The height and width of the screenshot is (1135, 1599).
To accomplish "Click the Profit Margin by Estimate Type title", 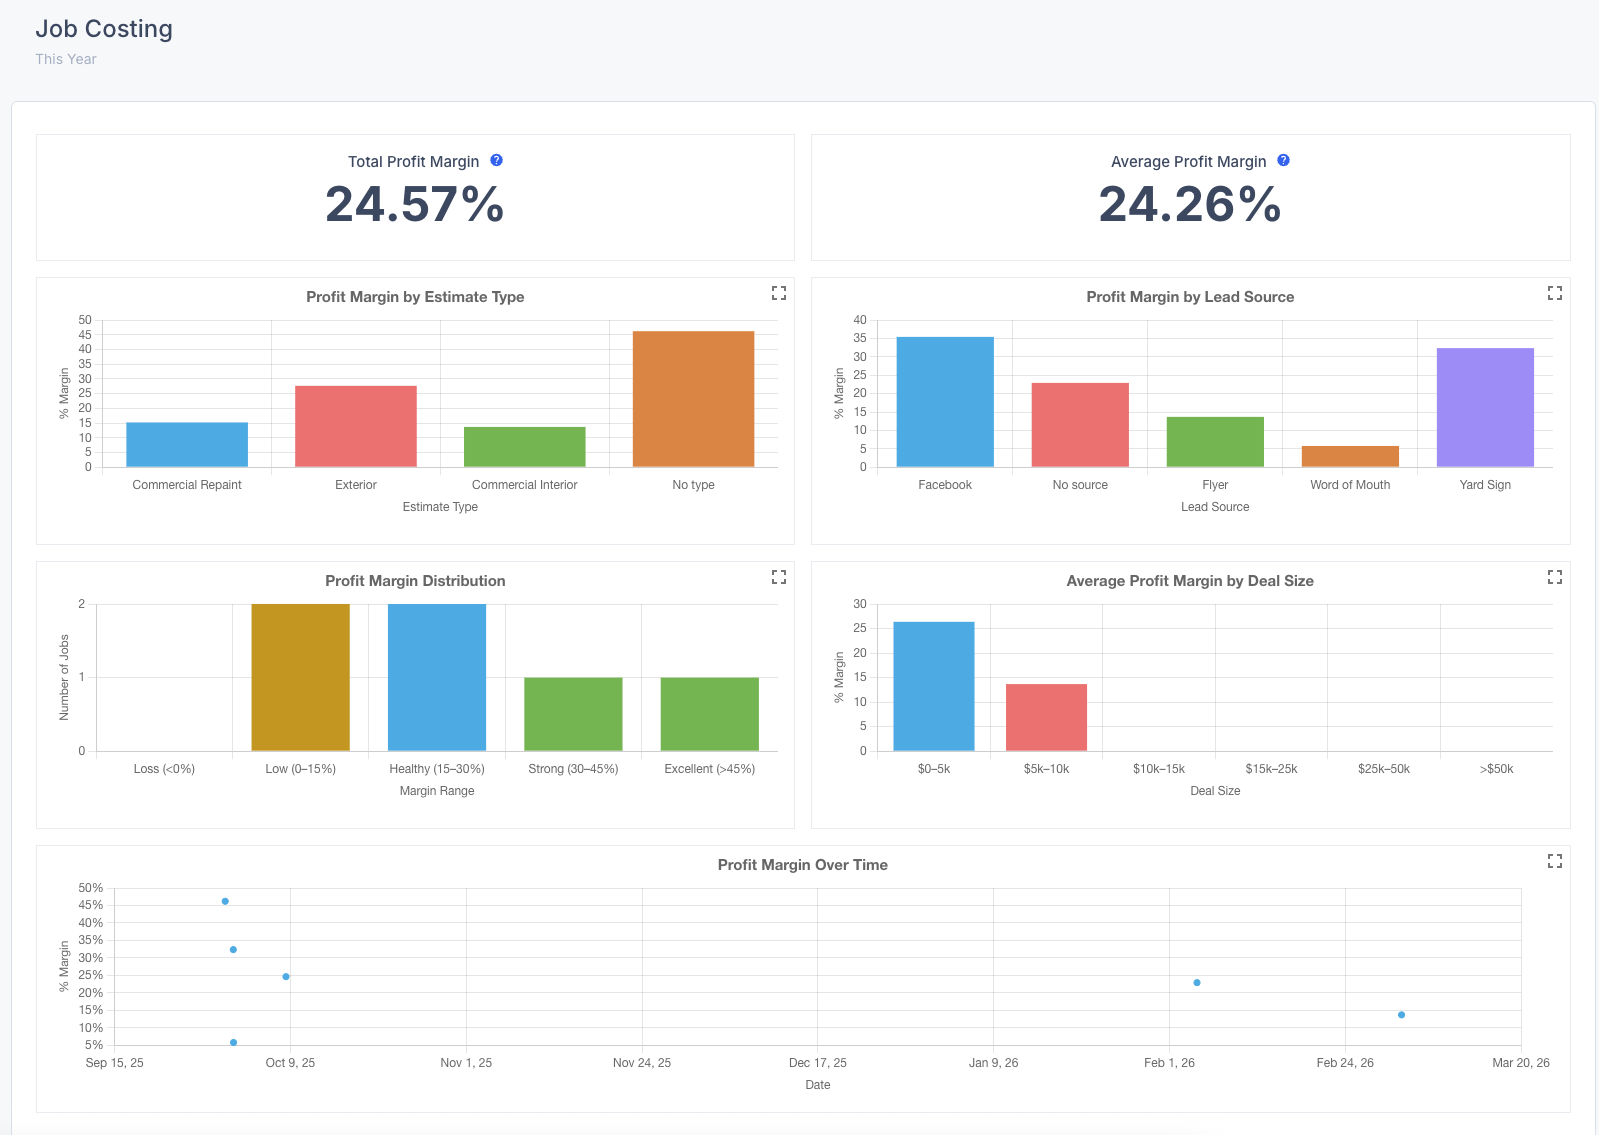I will point(415,297).
